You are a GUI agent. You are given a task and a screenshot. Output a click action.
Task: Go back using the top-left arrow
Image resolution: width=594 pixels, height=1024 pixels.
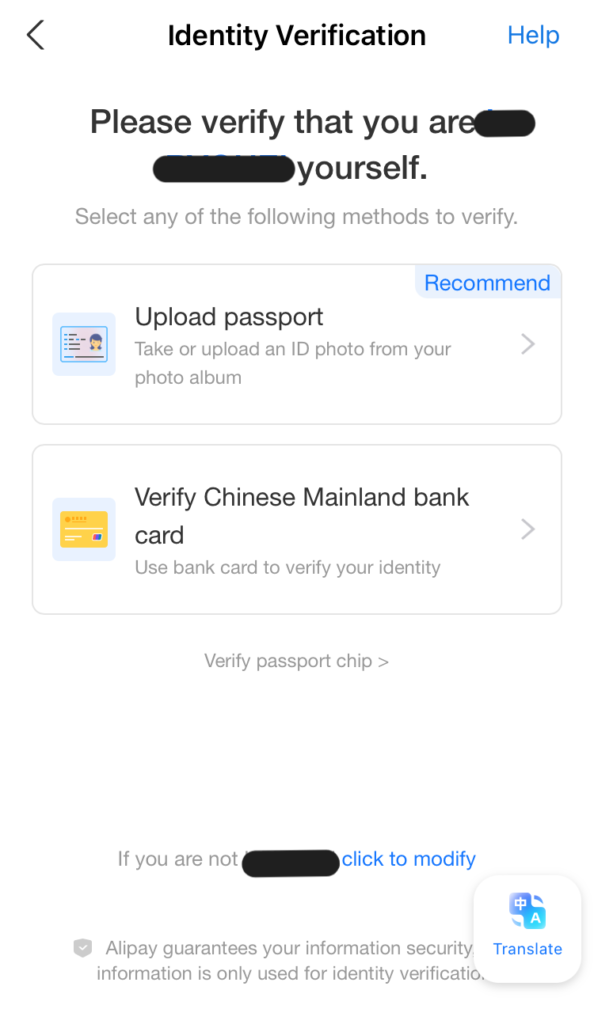(x=36, y=35)
